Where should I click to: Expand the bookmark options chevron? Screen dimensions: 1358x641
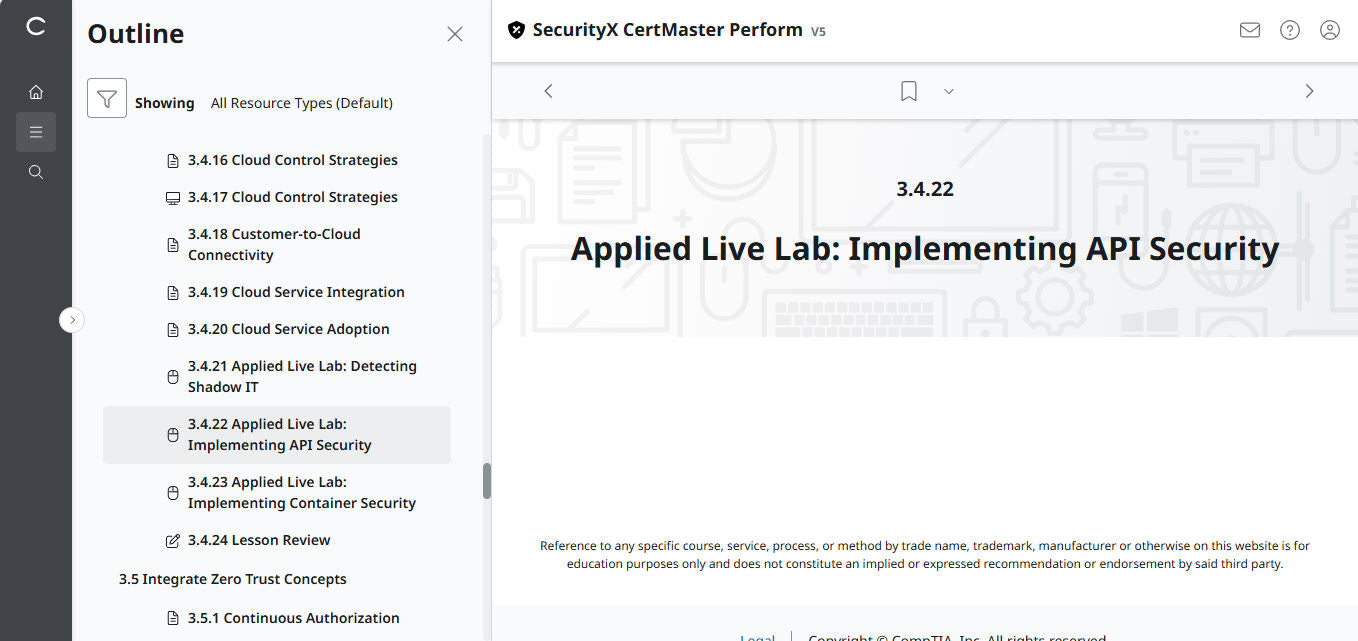pos(948,91)
